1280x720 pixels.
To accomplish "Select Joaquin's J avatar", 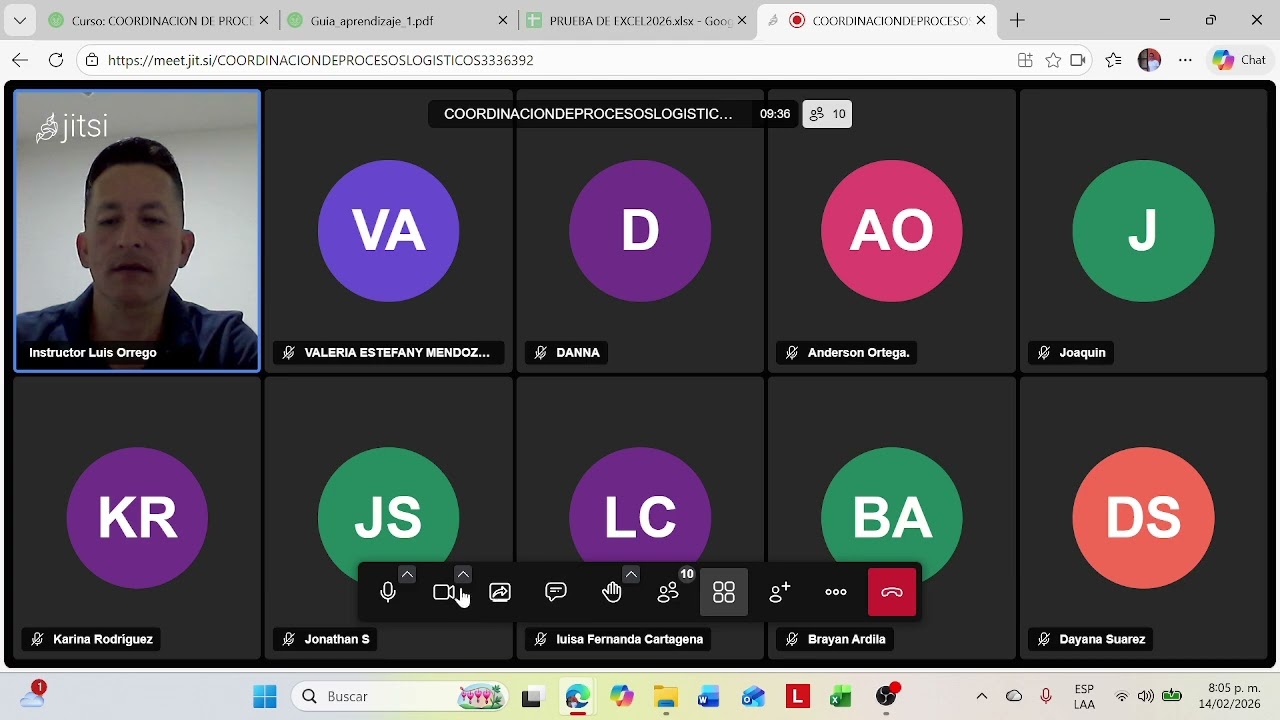I will tap(1143, 231).
